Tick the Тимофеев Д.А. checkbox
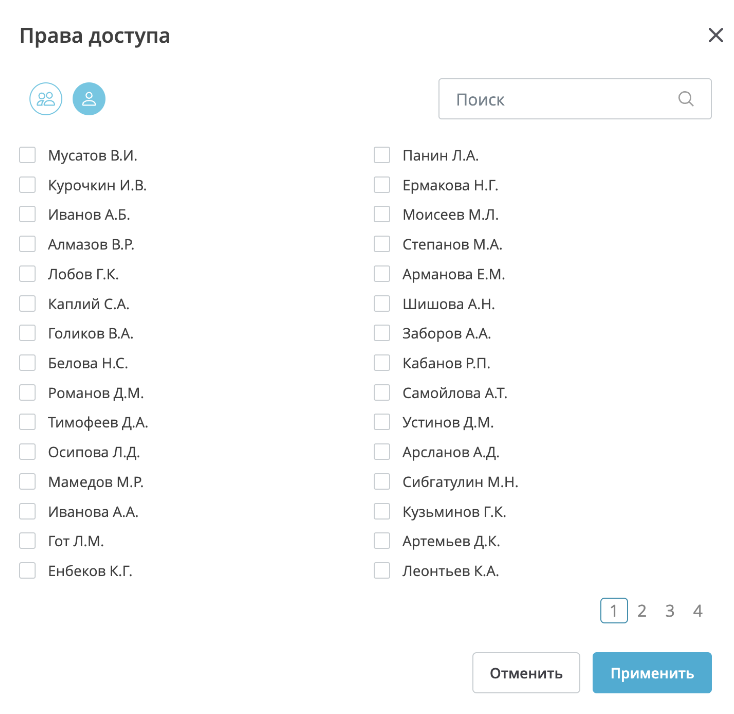734x714 pixels. (x=28, y=422)
